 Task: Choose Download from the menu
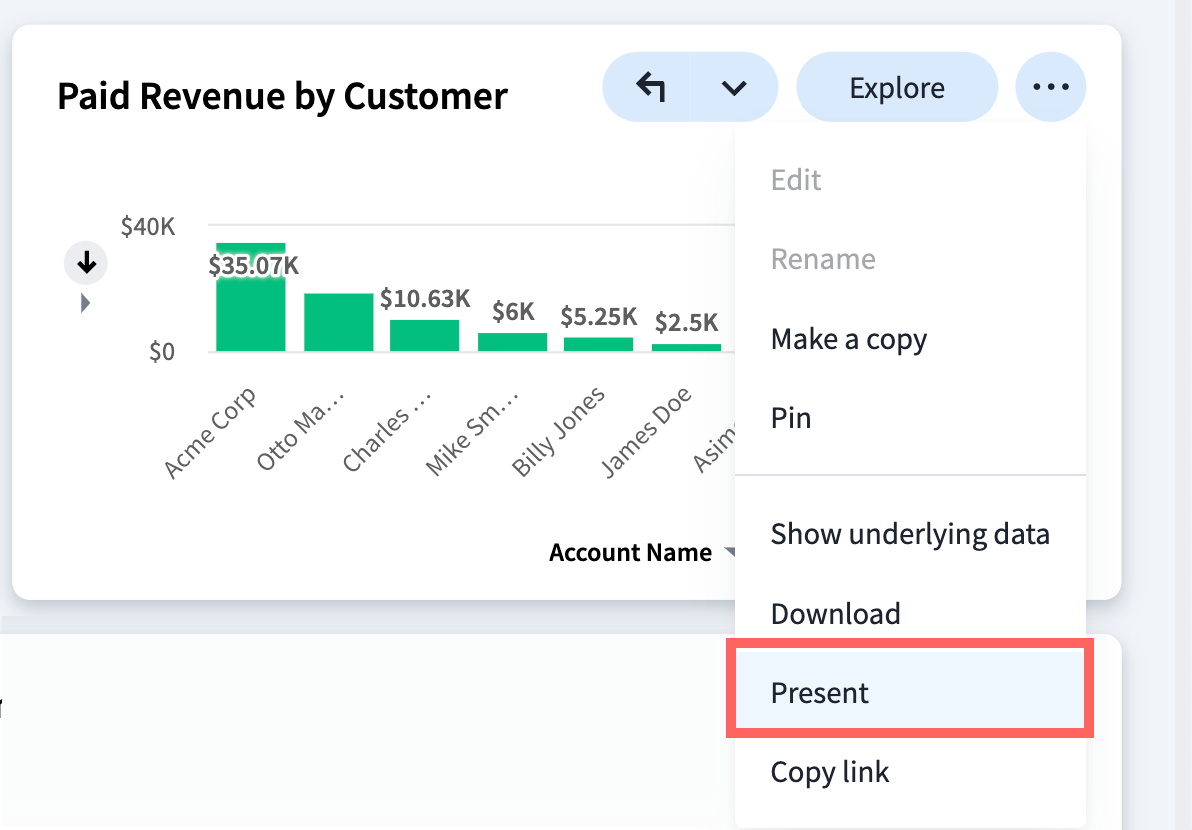(835, 613)
